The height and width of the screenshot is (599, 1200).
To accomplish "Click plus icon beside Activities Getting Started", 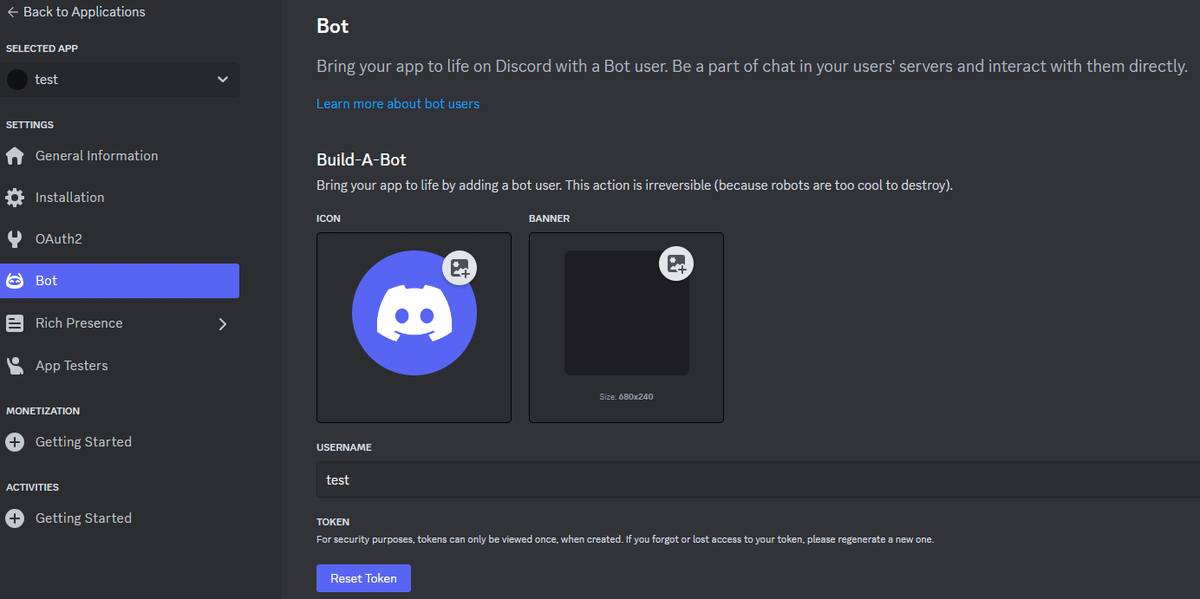I will point(15,519).
